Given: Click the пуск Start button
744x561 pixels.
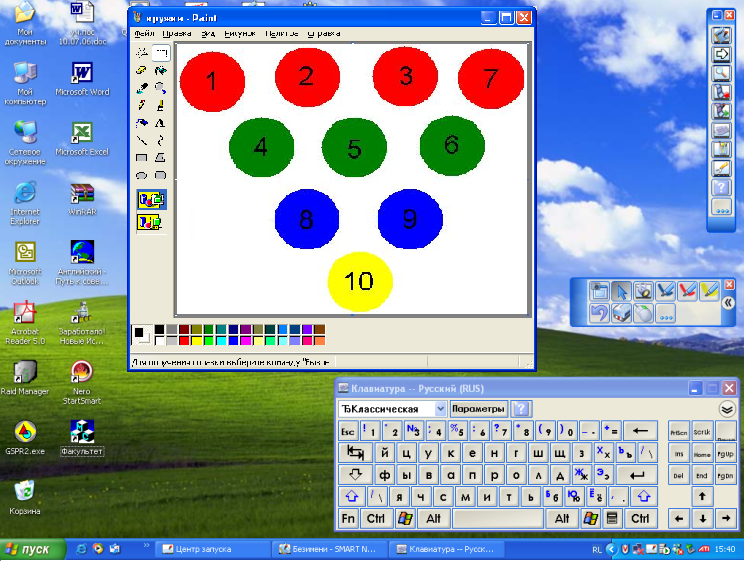Looking at the screenshot, I should (31, 549).
